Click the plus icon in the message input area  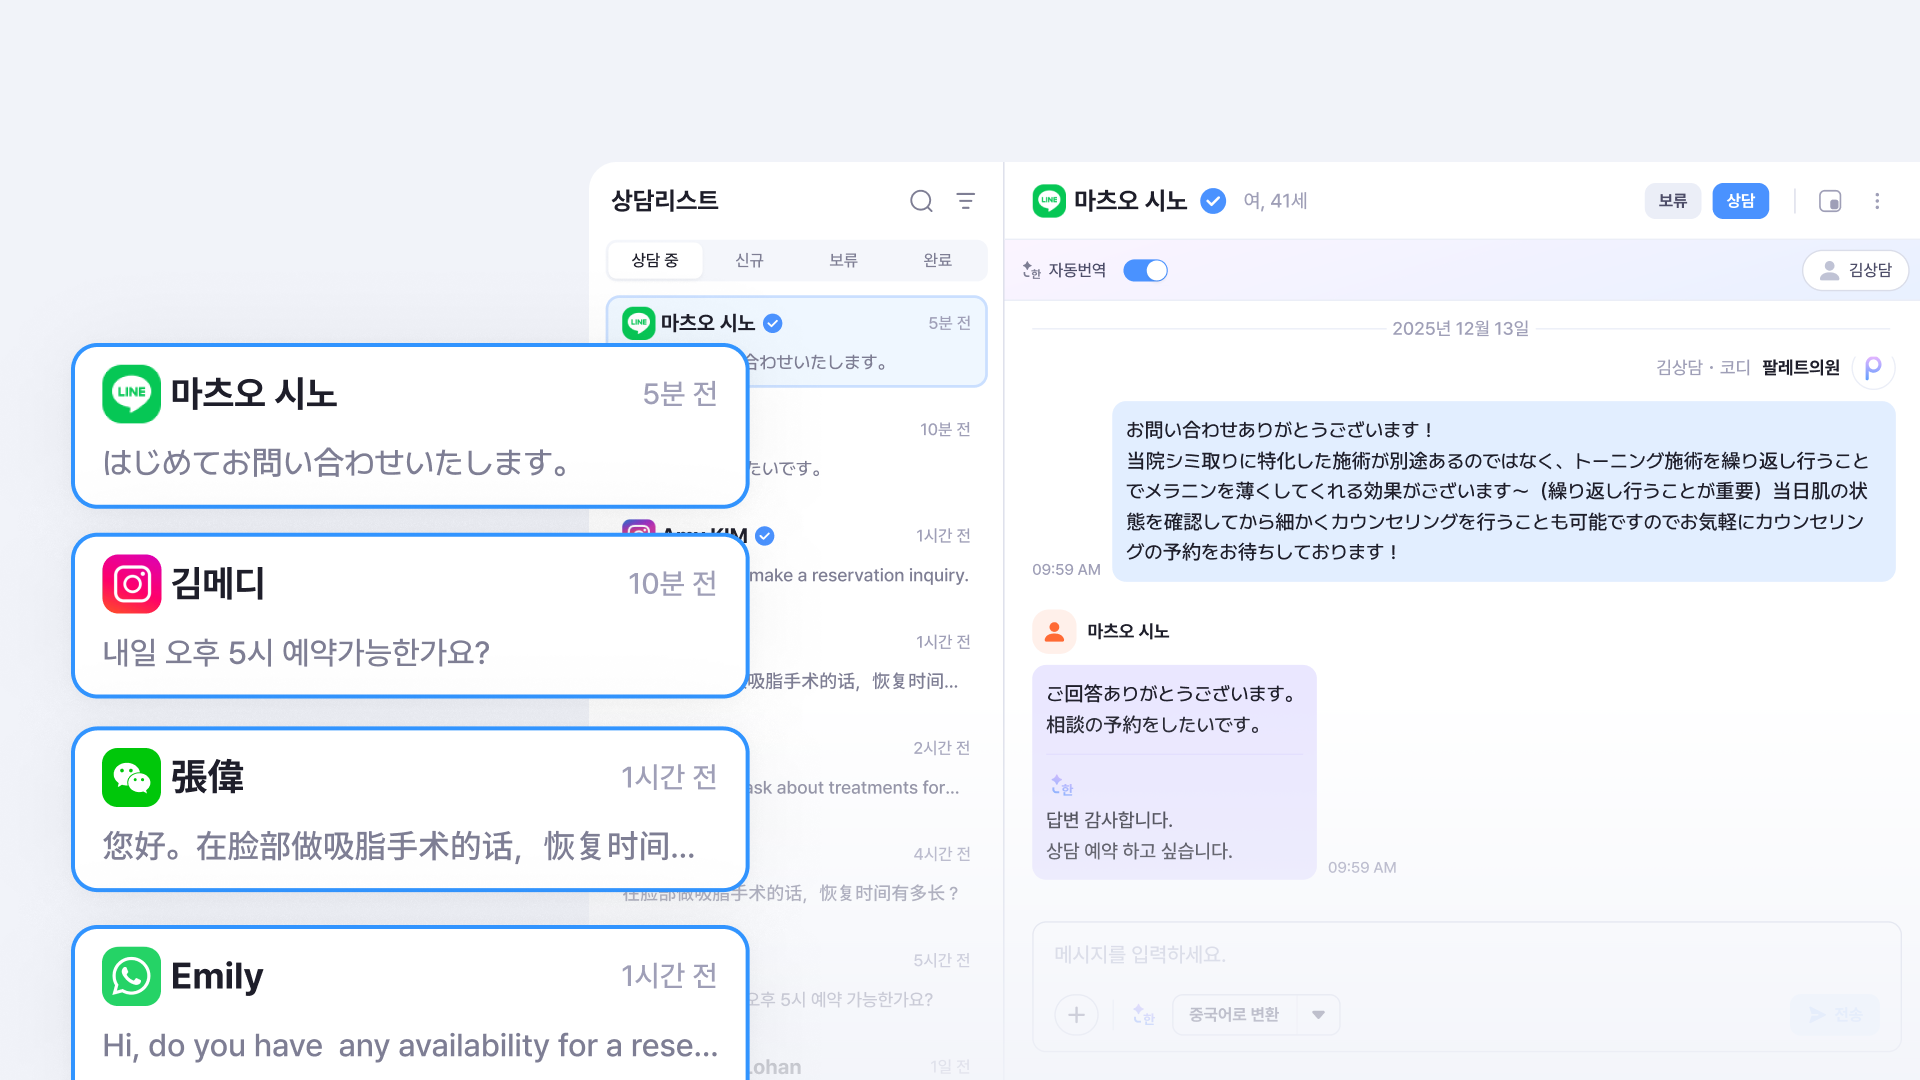point(1076,1014)
